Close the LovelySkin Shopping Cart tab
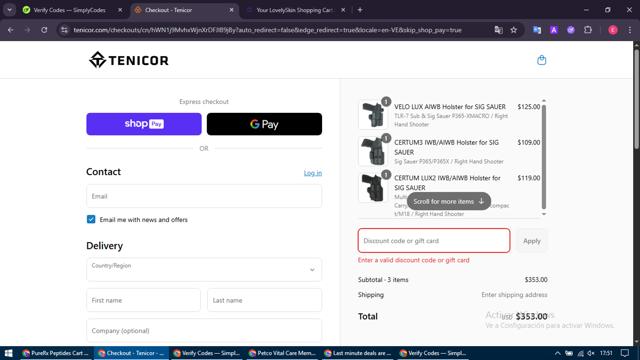640x360 pixels. tap(343, 10)
